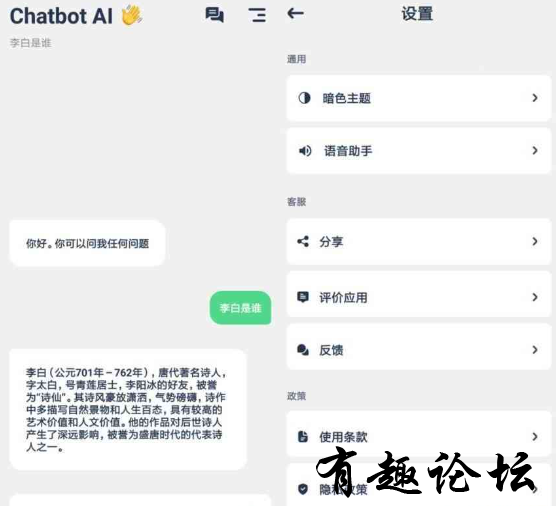Click the feedback chat bubbles icon

[303, 350]
